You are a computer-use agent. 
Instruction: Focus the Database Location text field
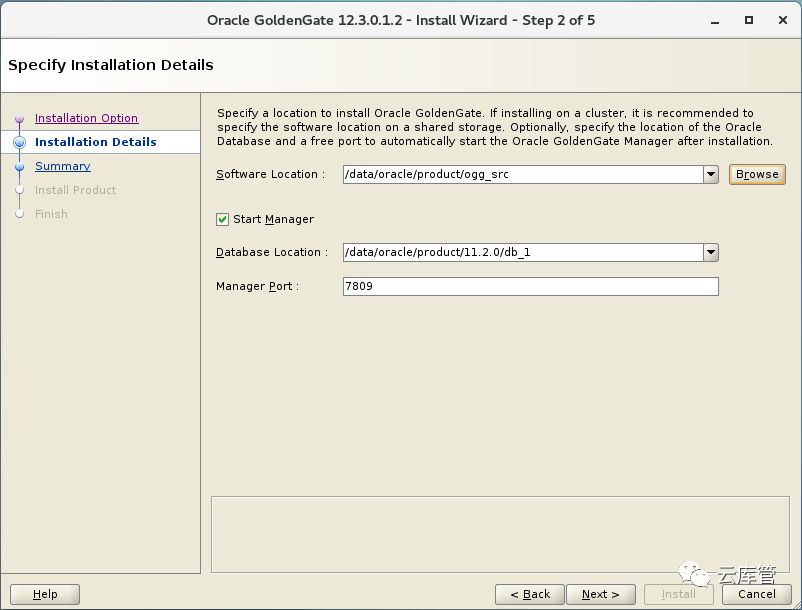tap(523, 253)
